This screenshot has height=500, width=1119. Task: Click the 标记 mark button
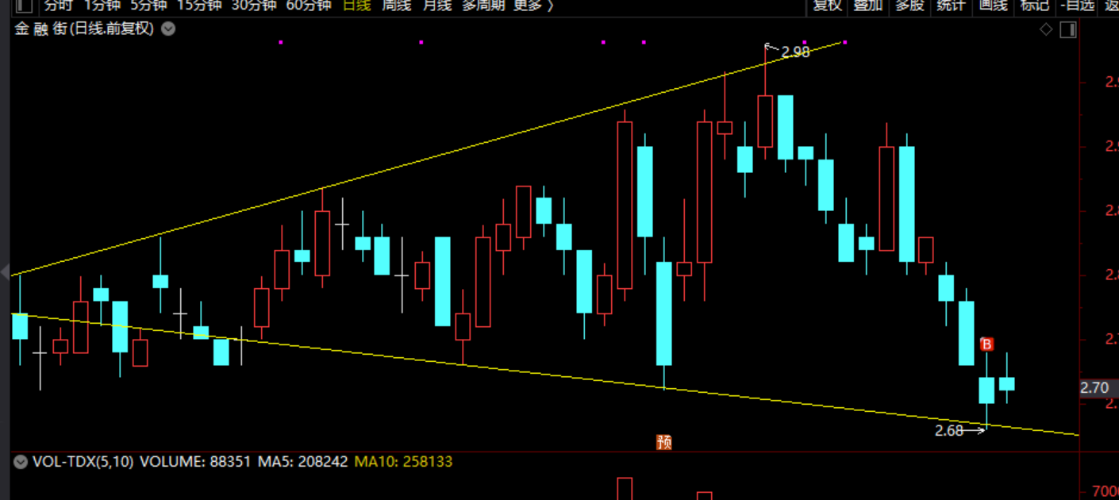[1034, 6]
